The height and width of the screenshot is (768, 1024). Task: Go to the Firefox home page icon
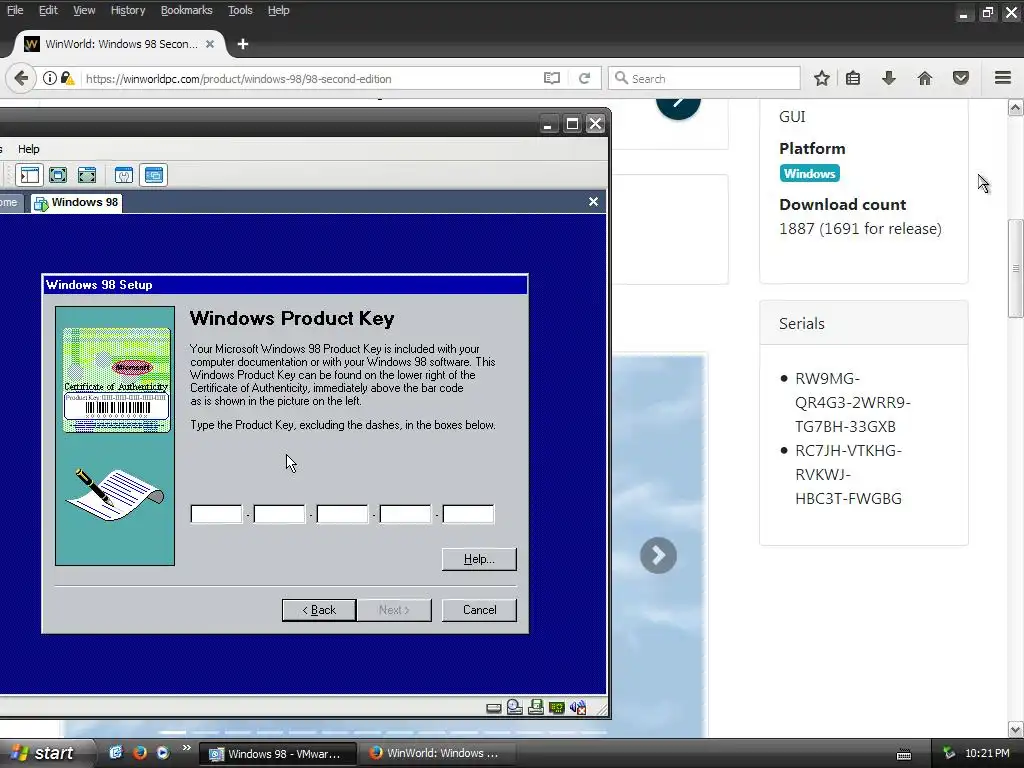tap(925, 78)
